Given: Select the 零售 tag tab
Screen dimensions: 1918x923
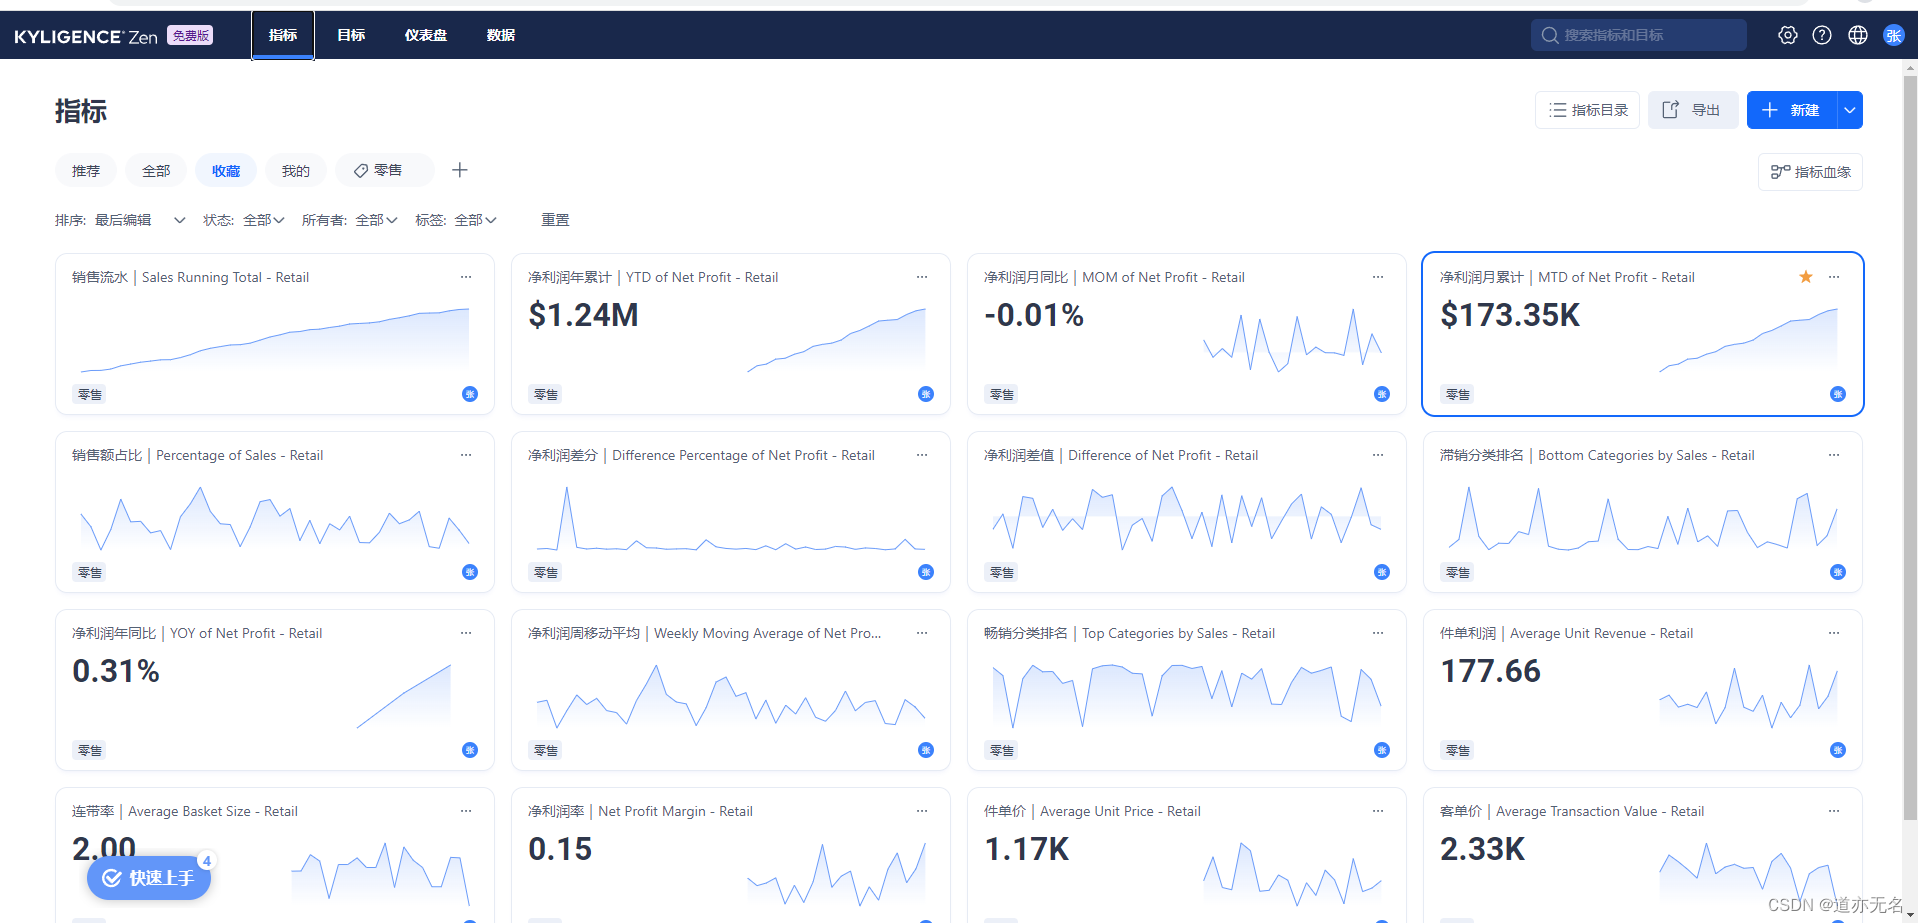Looking at the screenshot, I should point(385,171).
